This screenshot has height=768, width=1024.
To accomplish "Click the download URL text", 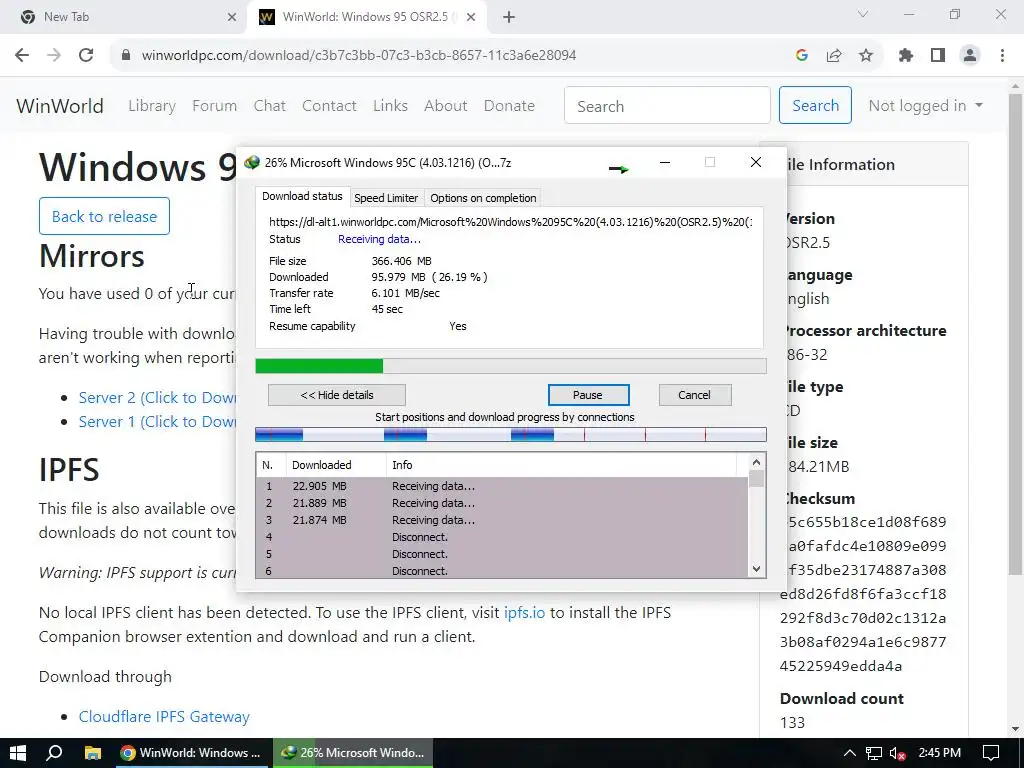I will pyautogui.click(x=510, y=222).
